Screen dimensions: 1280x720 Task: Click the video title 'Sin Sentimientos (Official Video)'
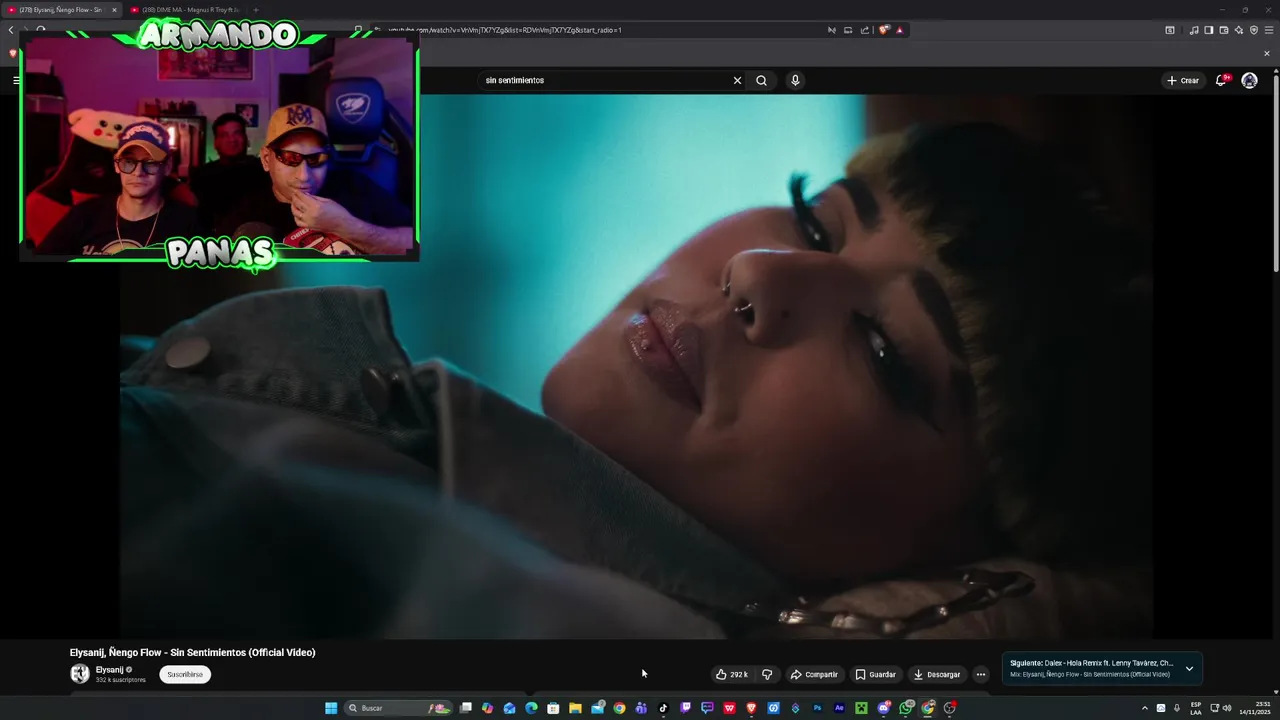[243, 652]
